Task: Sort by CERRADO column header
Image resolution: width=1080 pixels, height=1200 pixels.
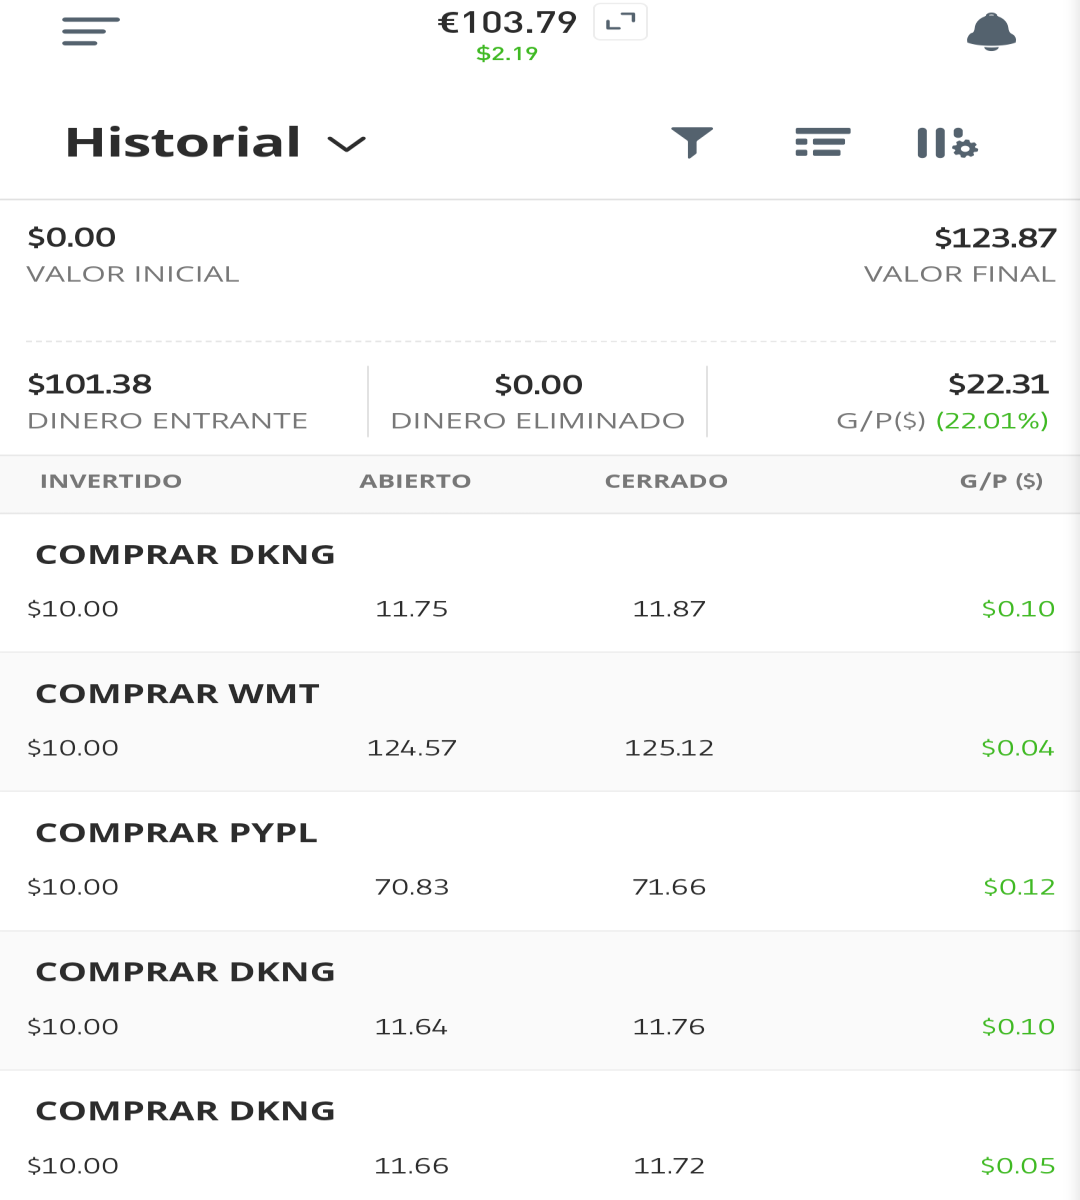Action: point(666,481)
